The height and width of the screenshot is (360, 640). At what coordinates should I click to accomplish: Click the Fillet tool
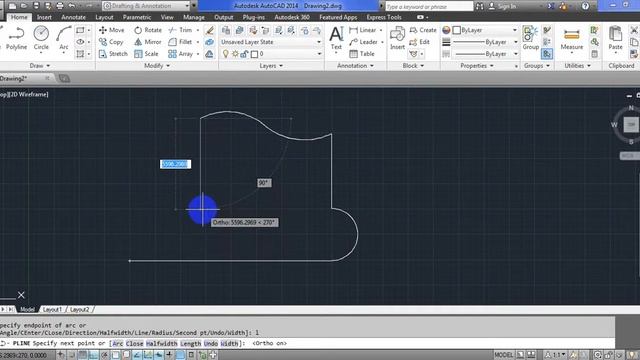pyautogui.click(x=180, y=42)
